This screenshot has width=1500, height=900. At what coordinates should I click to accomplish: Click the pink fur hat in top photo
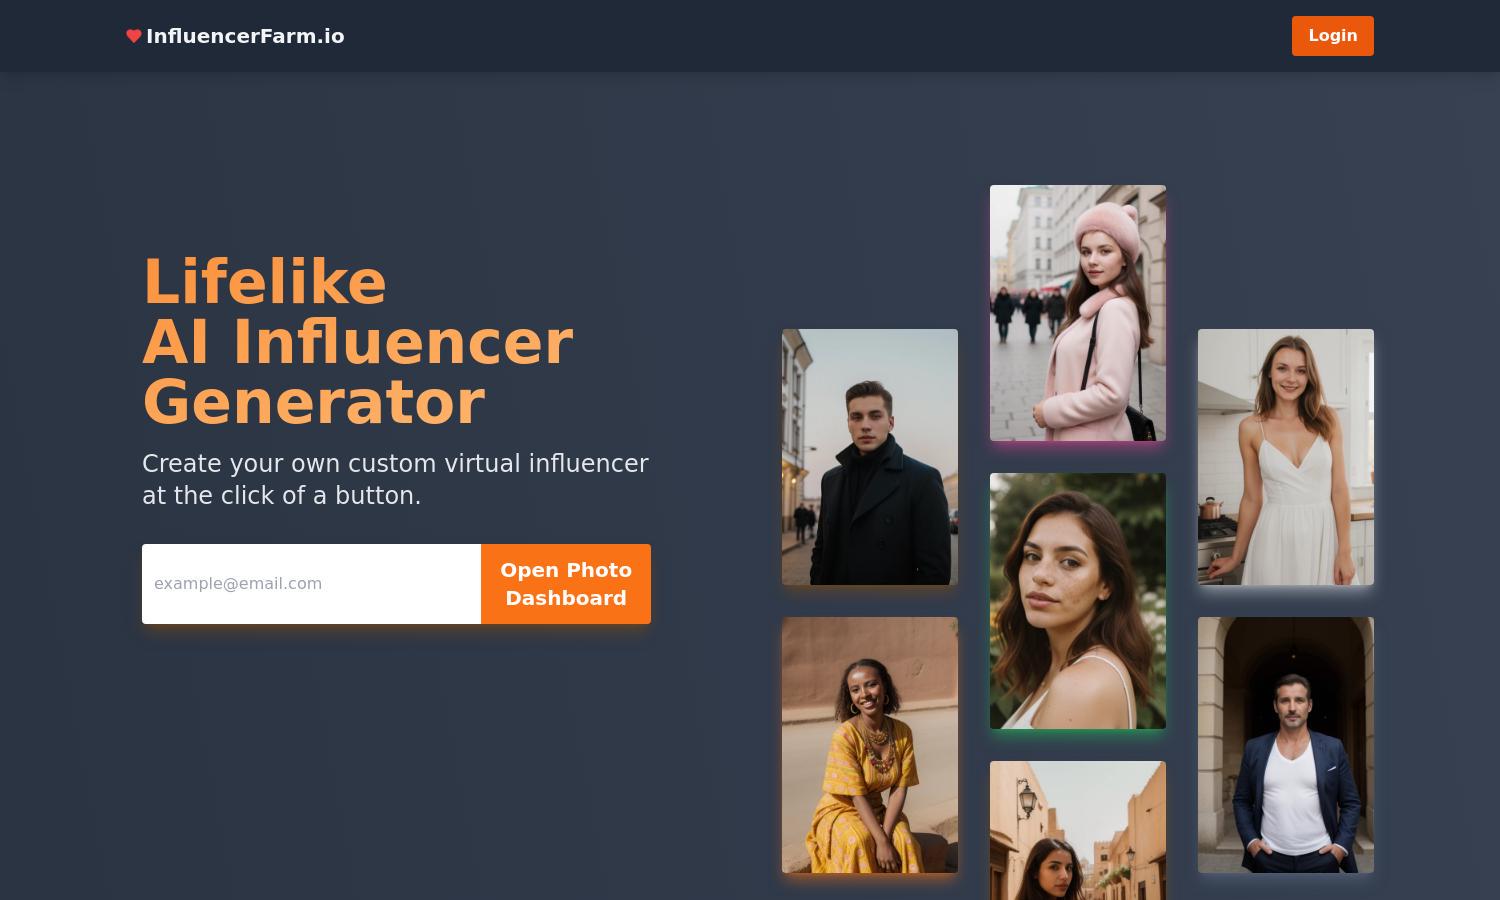(1108, 229)
